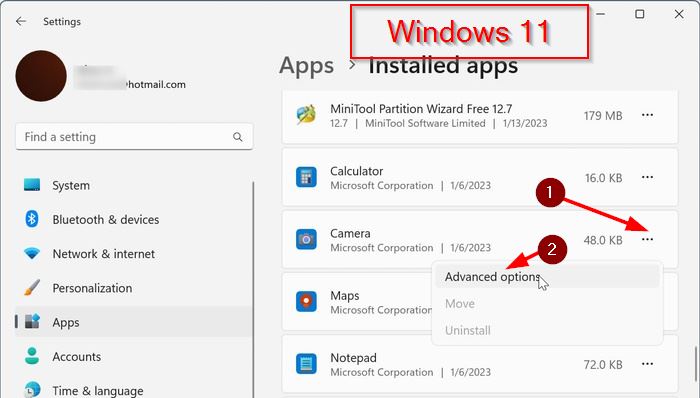Click the Accounts person icon
The height and width of the screenshot is (398, 700).
(x=32, y=356)
